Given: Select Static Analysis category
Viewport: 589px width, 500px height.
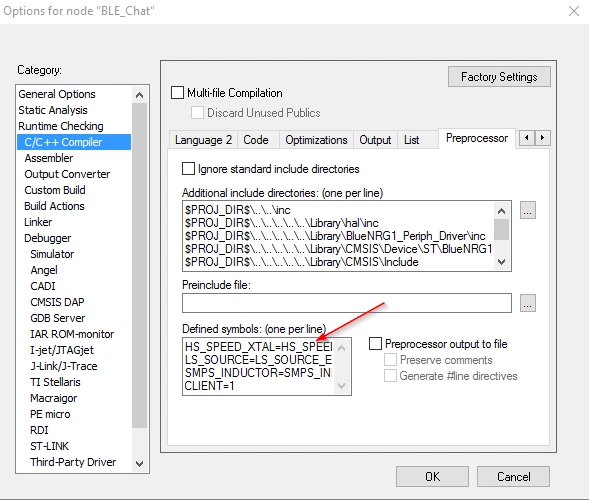Looking at the screenshot, I should [x=74, y=110].
